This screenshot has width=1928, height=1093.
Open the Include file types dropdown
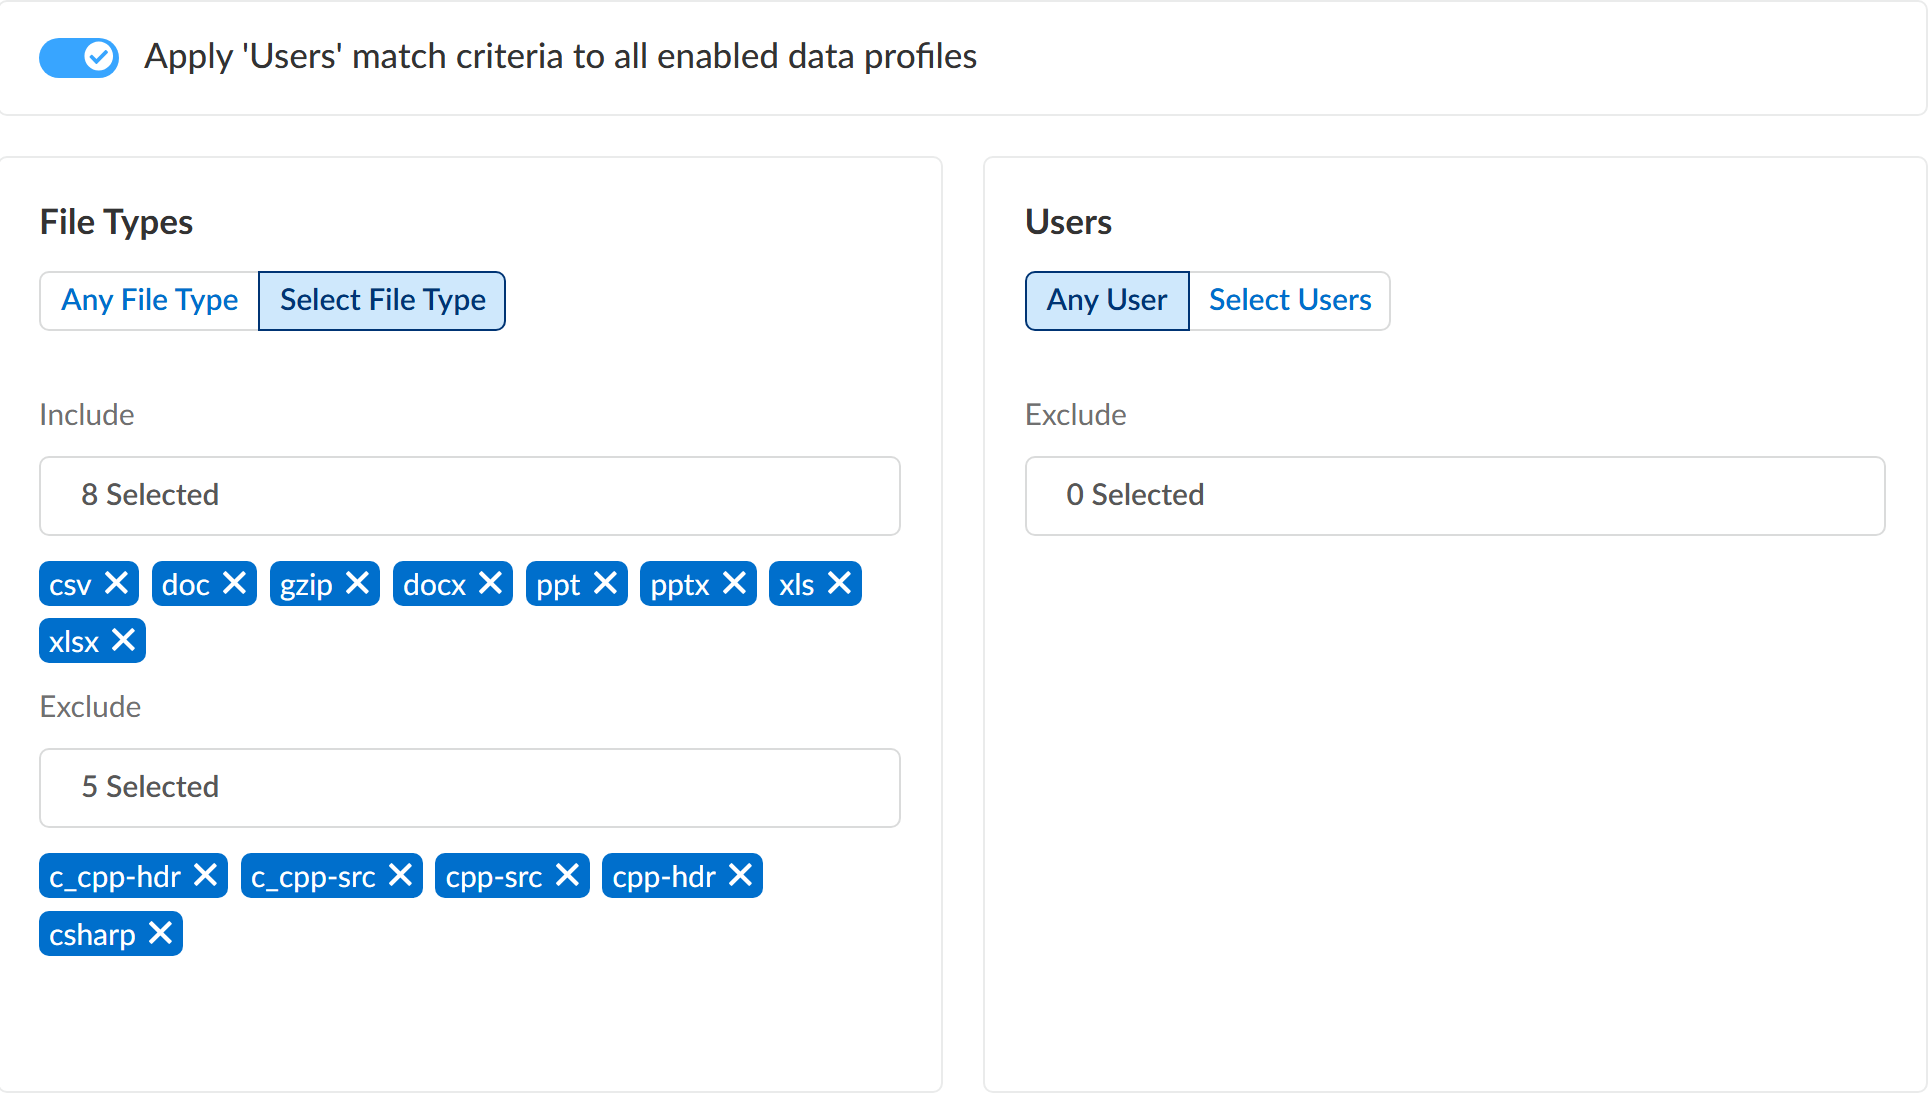[469, 495]
